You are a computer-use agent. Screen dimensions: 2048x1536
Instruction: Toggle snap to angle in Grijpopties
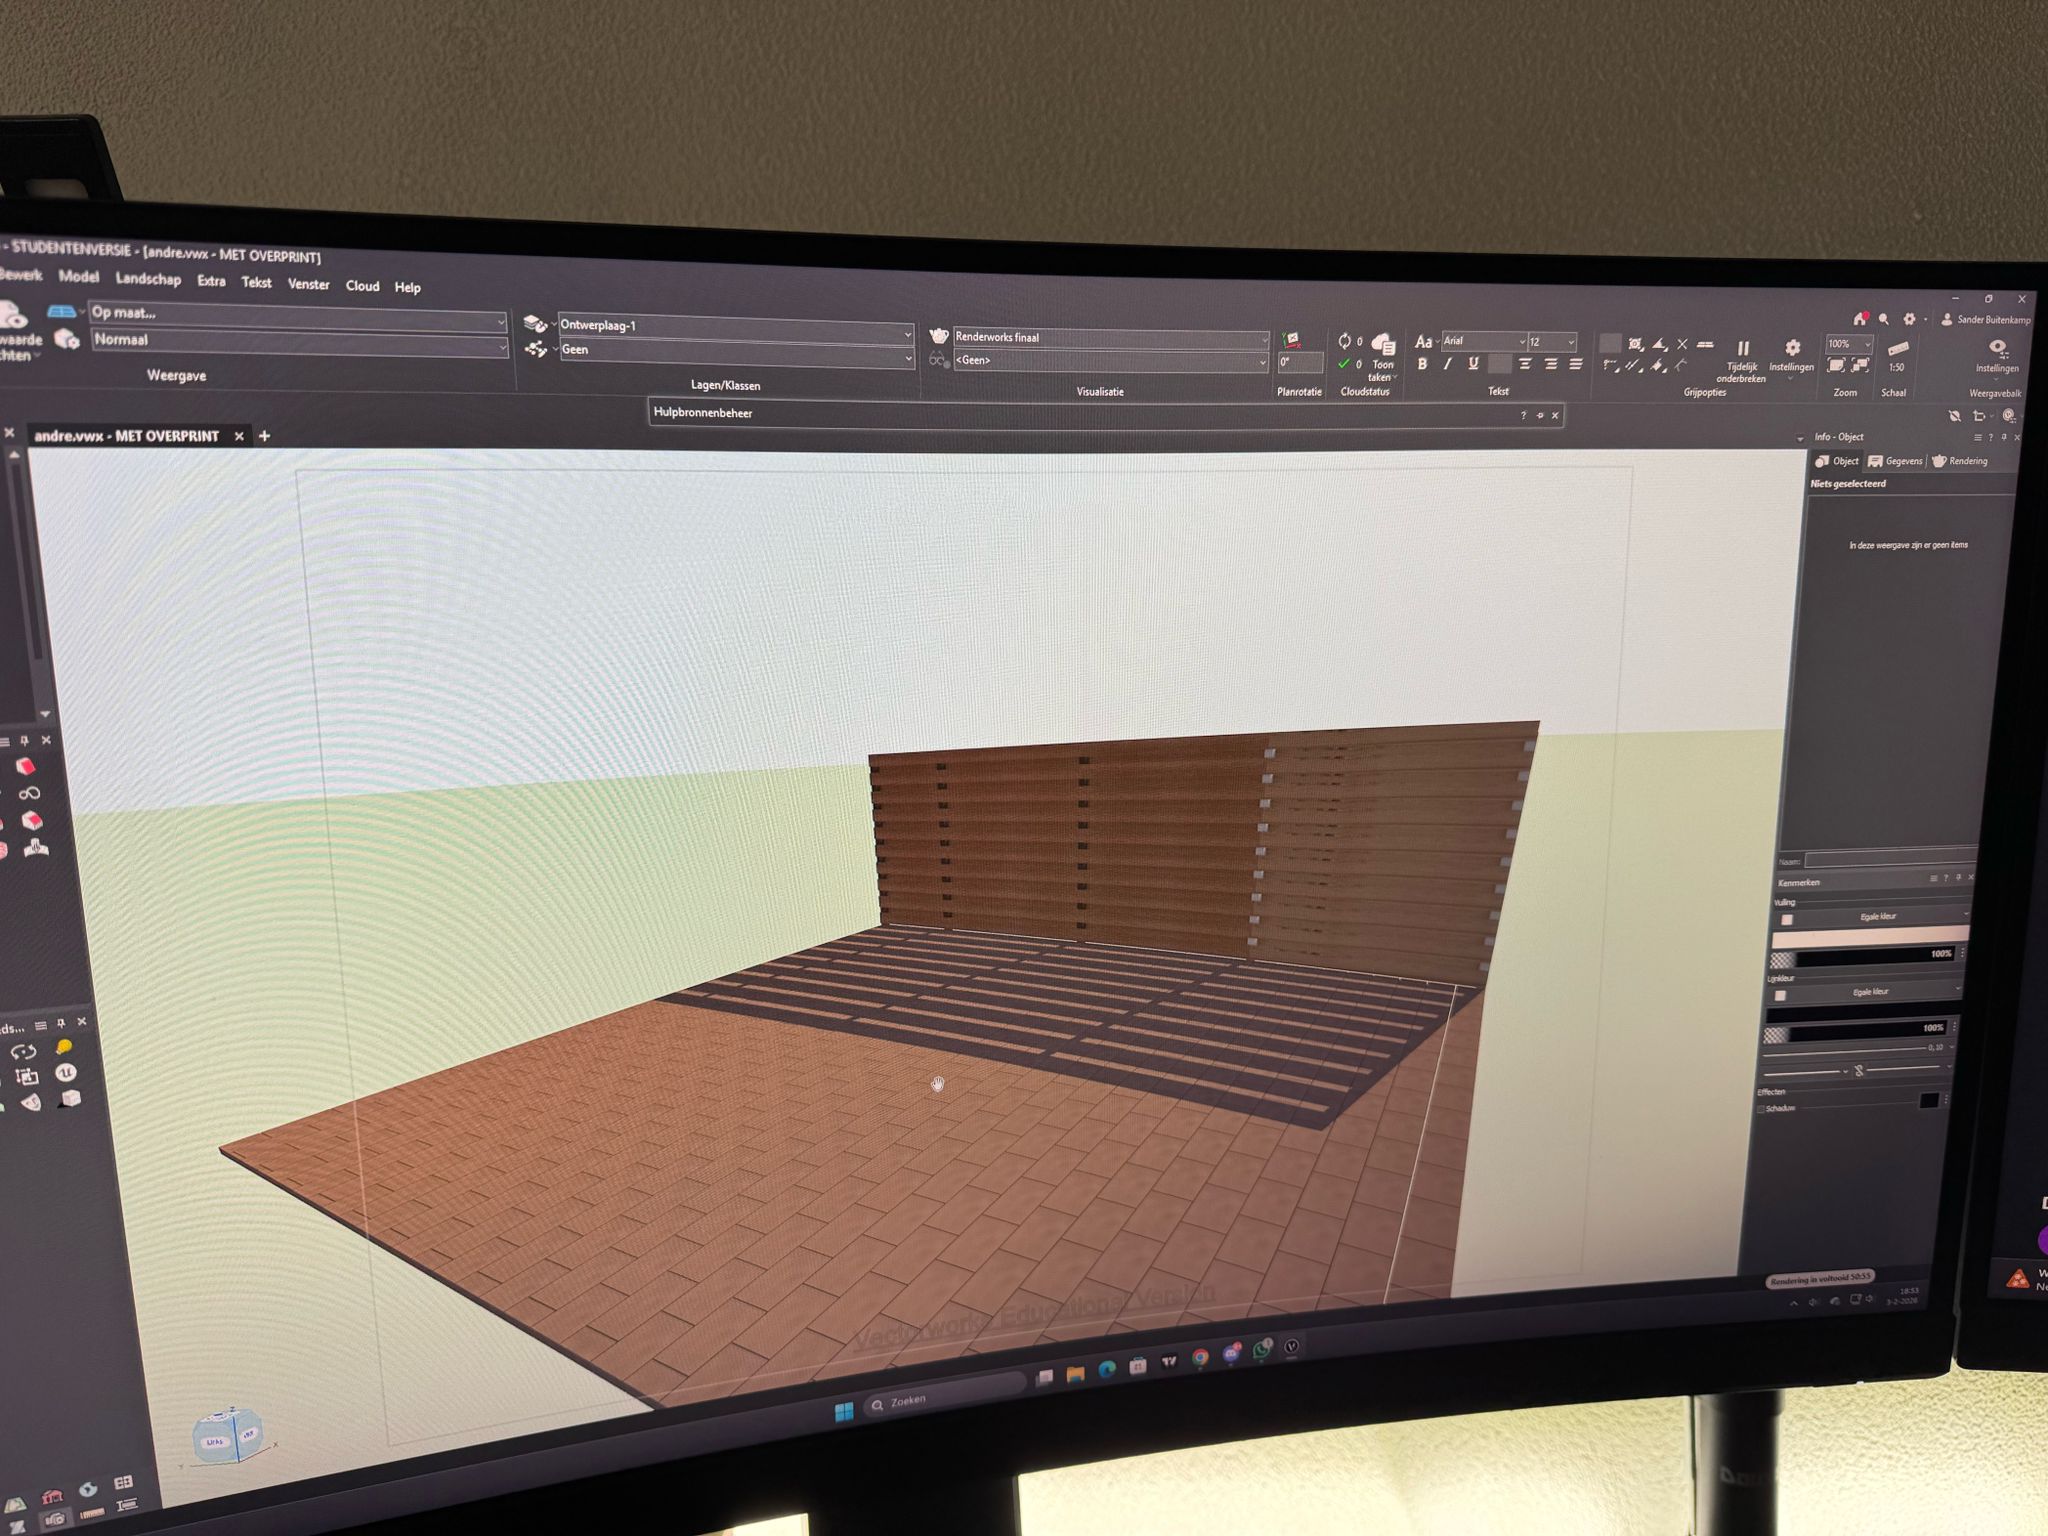pos(1659,344)
